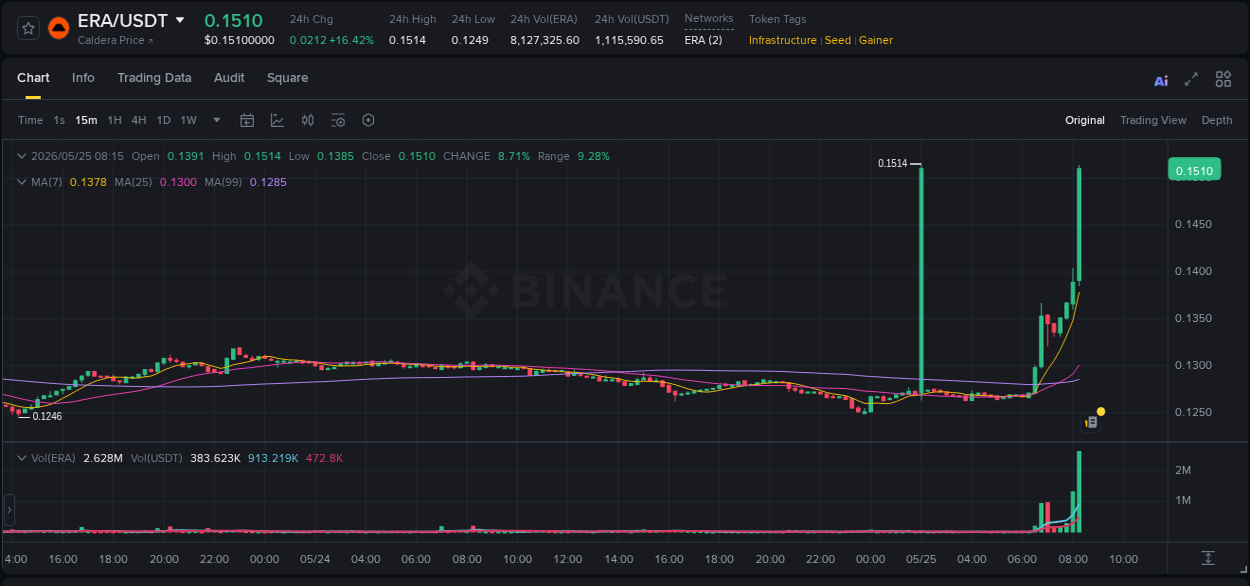The image size is (1250, 586).
Task: Select the 15m interval
Action: 86,120
